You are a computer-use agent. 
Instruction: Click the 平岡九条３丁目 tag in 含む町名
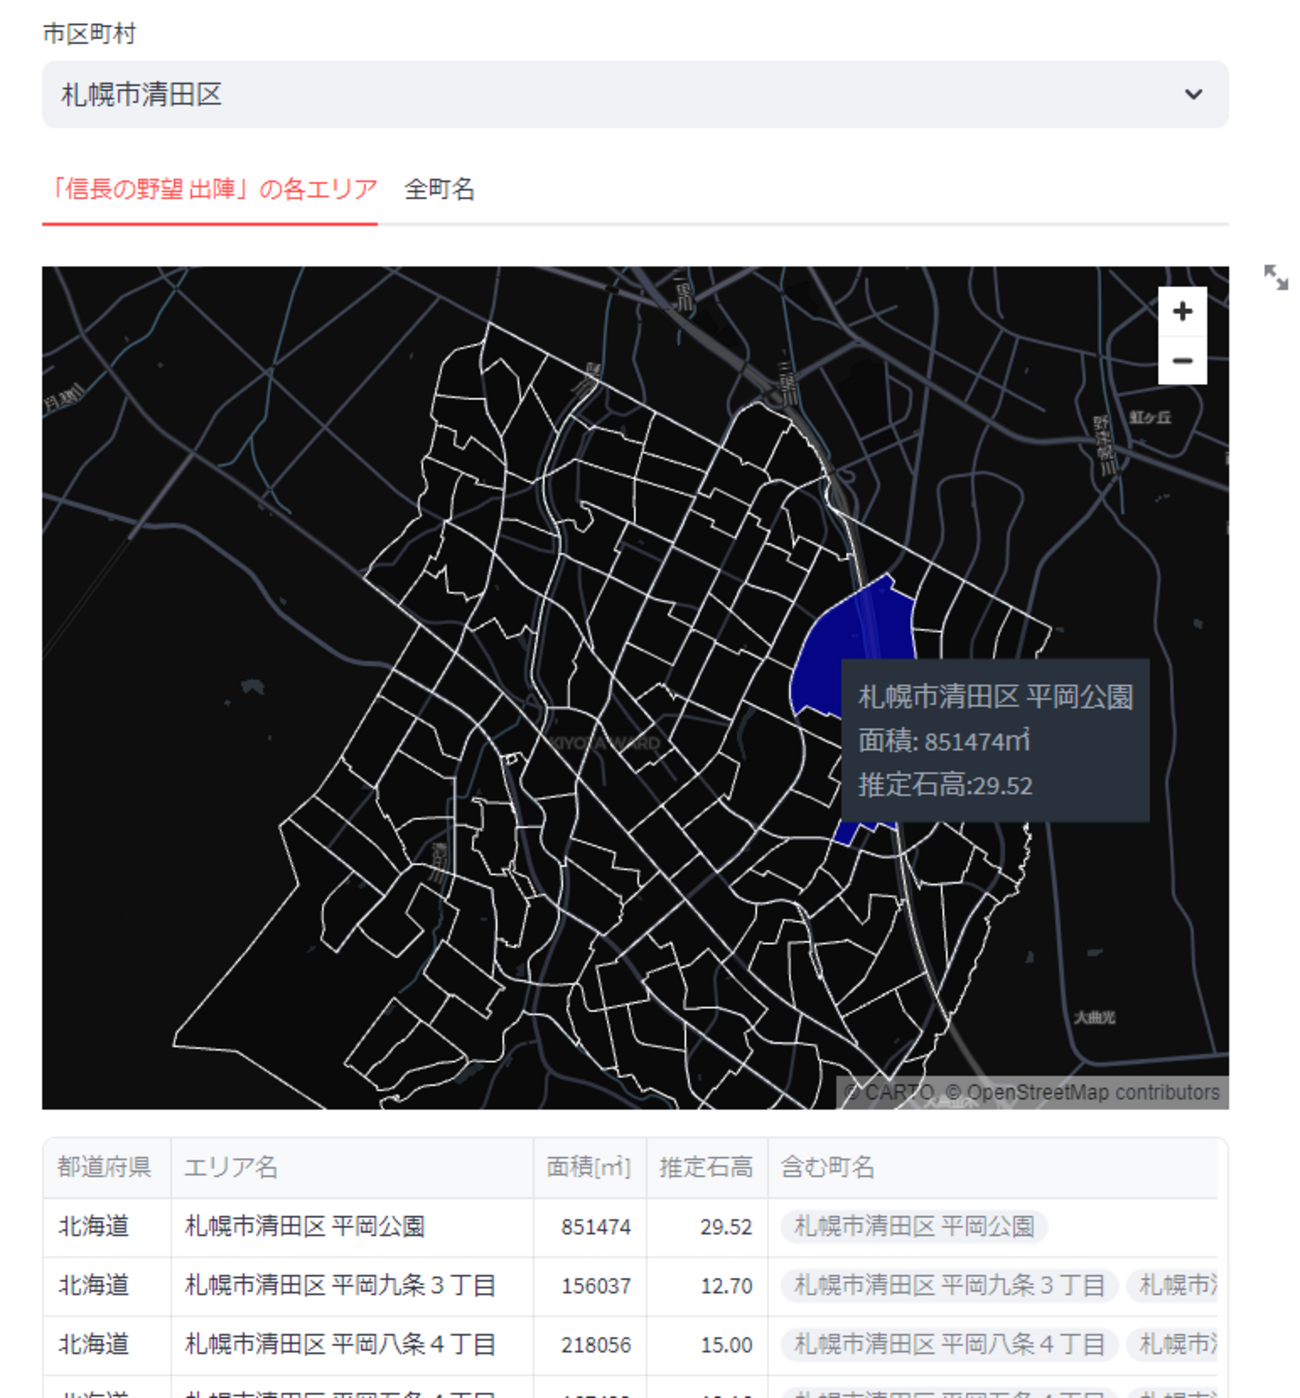(949, 1285)
